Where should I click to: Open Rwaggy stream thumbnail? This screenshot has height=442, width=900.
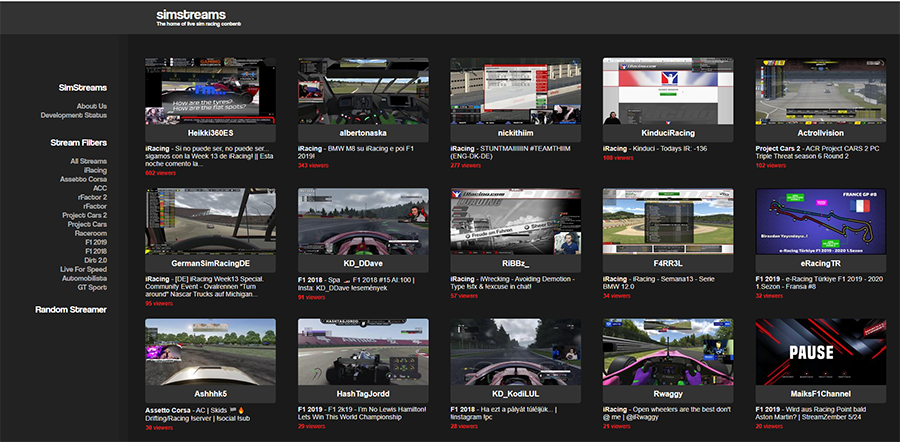pos(668,352)
